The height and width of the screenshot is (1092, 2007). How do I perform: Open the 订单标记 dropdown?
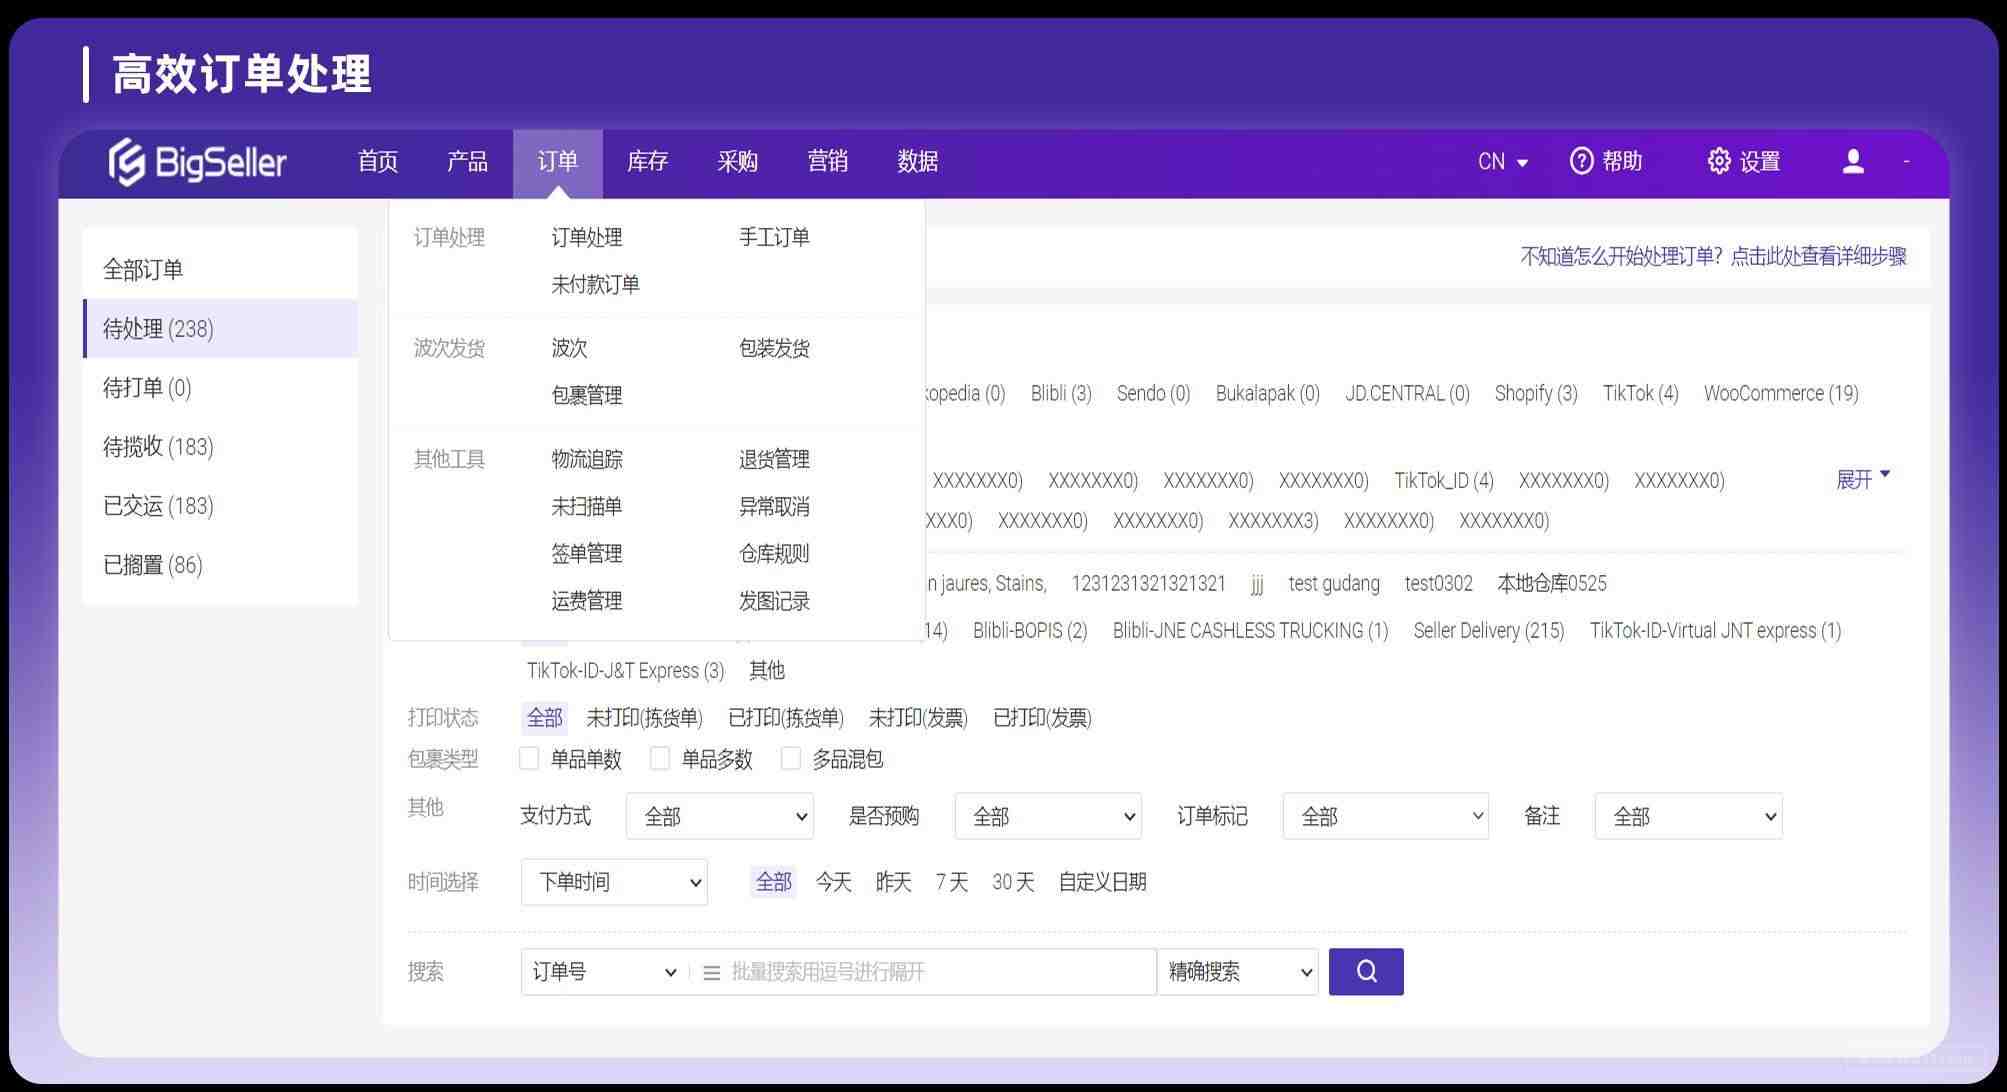pyautogui.click(x=1386, y=816)
